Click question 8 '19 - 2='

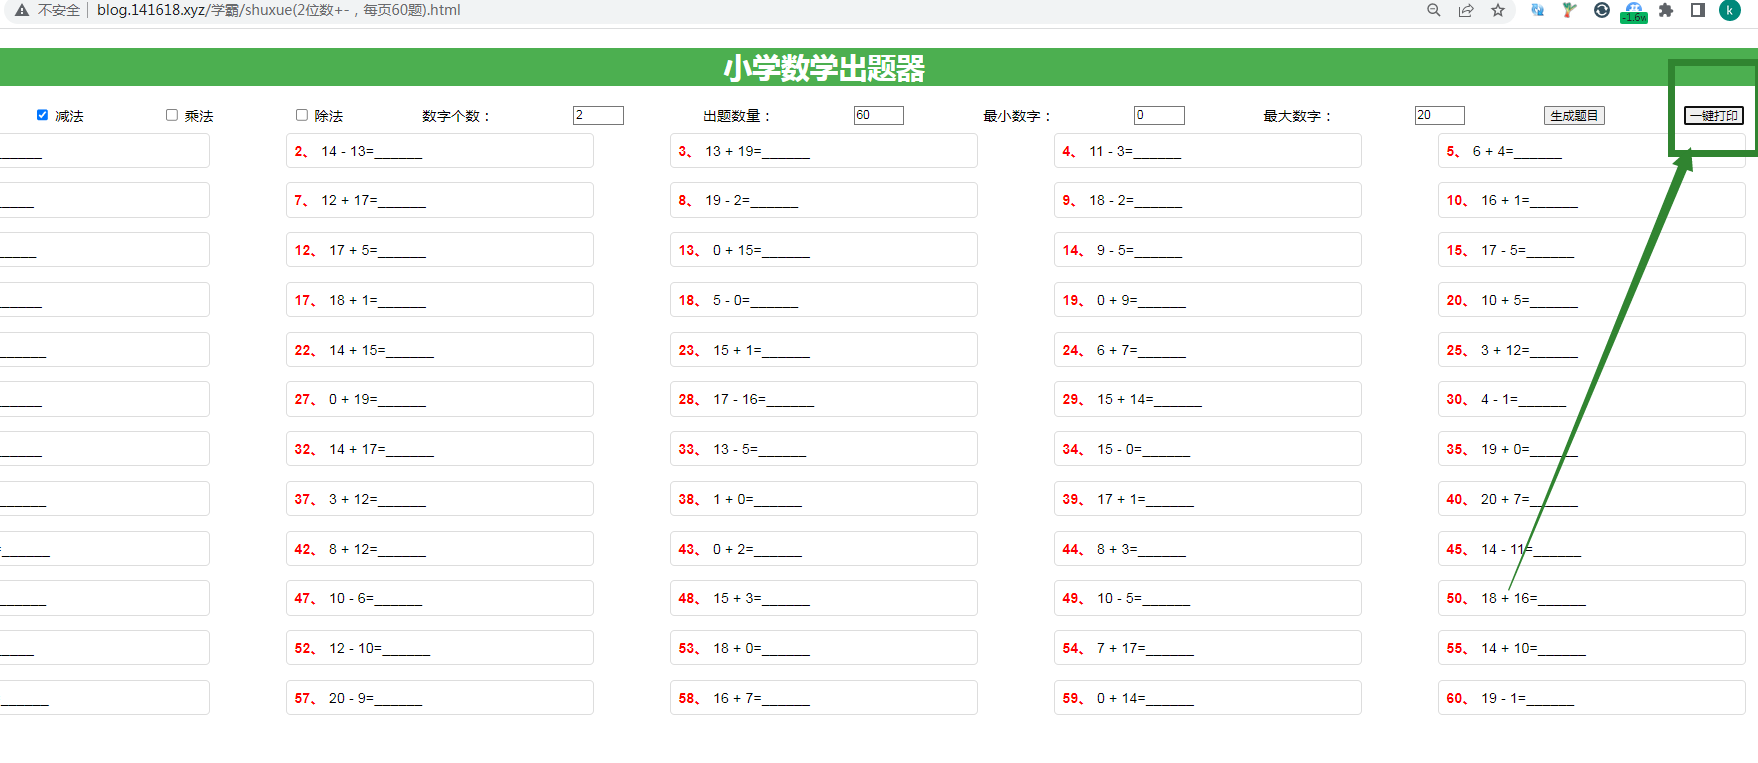(823, 200)
